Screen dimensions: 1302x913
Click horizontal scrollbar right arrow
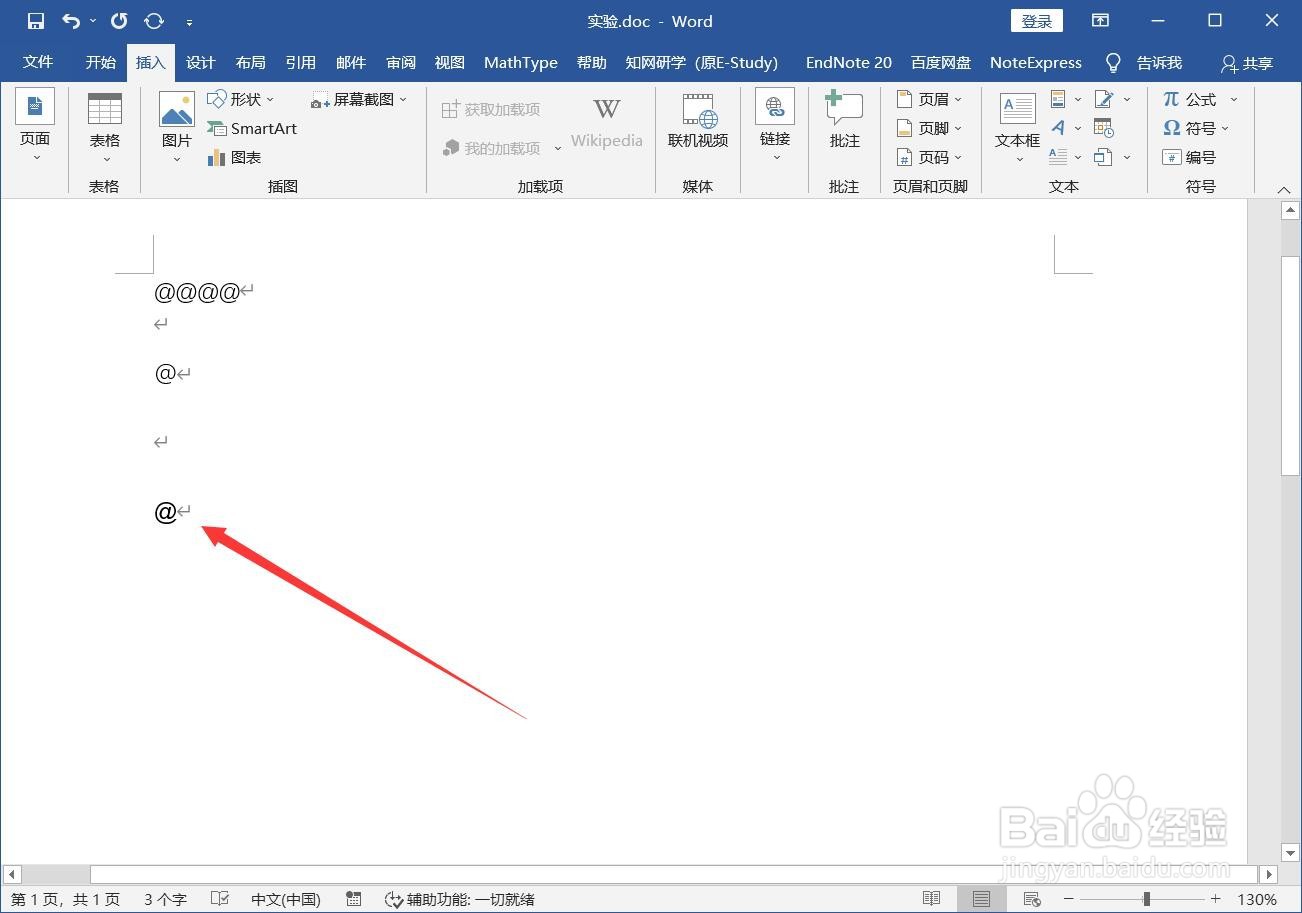[x=1268, y=875]
